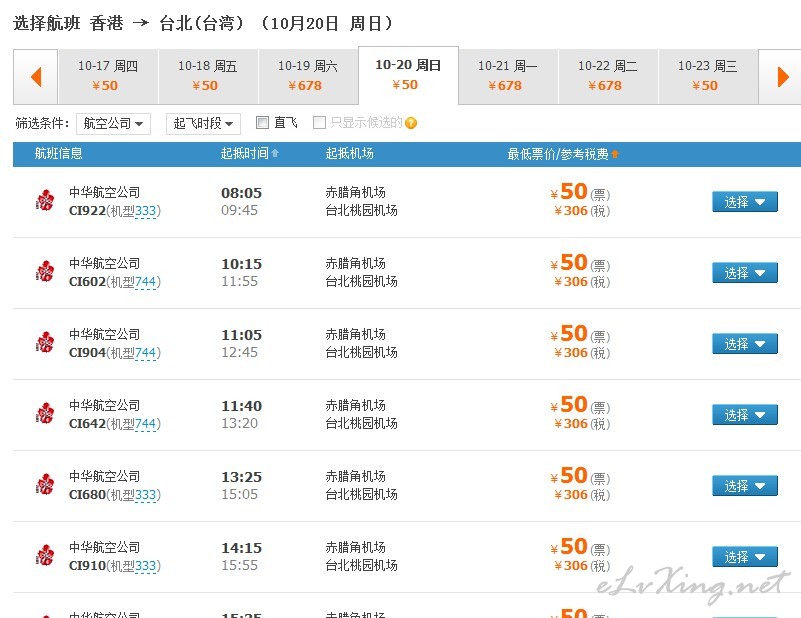
Task: Click the ¥306 tax for CI602
Action: (571, 281)
